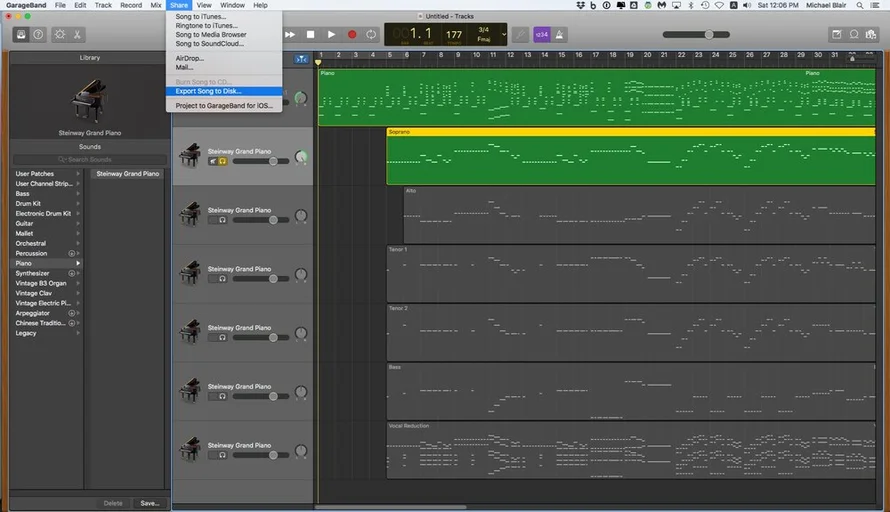Open Spotlight search in the macOS menu bar
Screen dimensions: 890x512
coord(860,5)
